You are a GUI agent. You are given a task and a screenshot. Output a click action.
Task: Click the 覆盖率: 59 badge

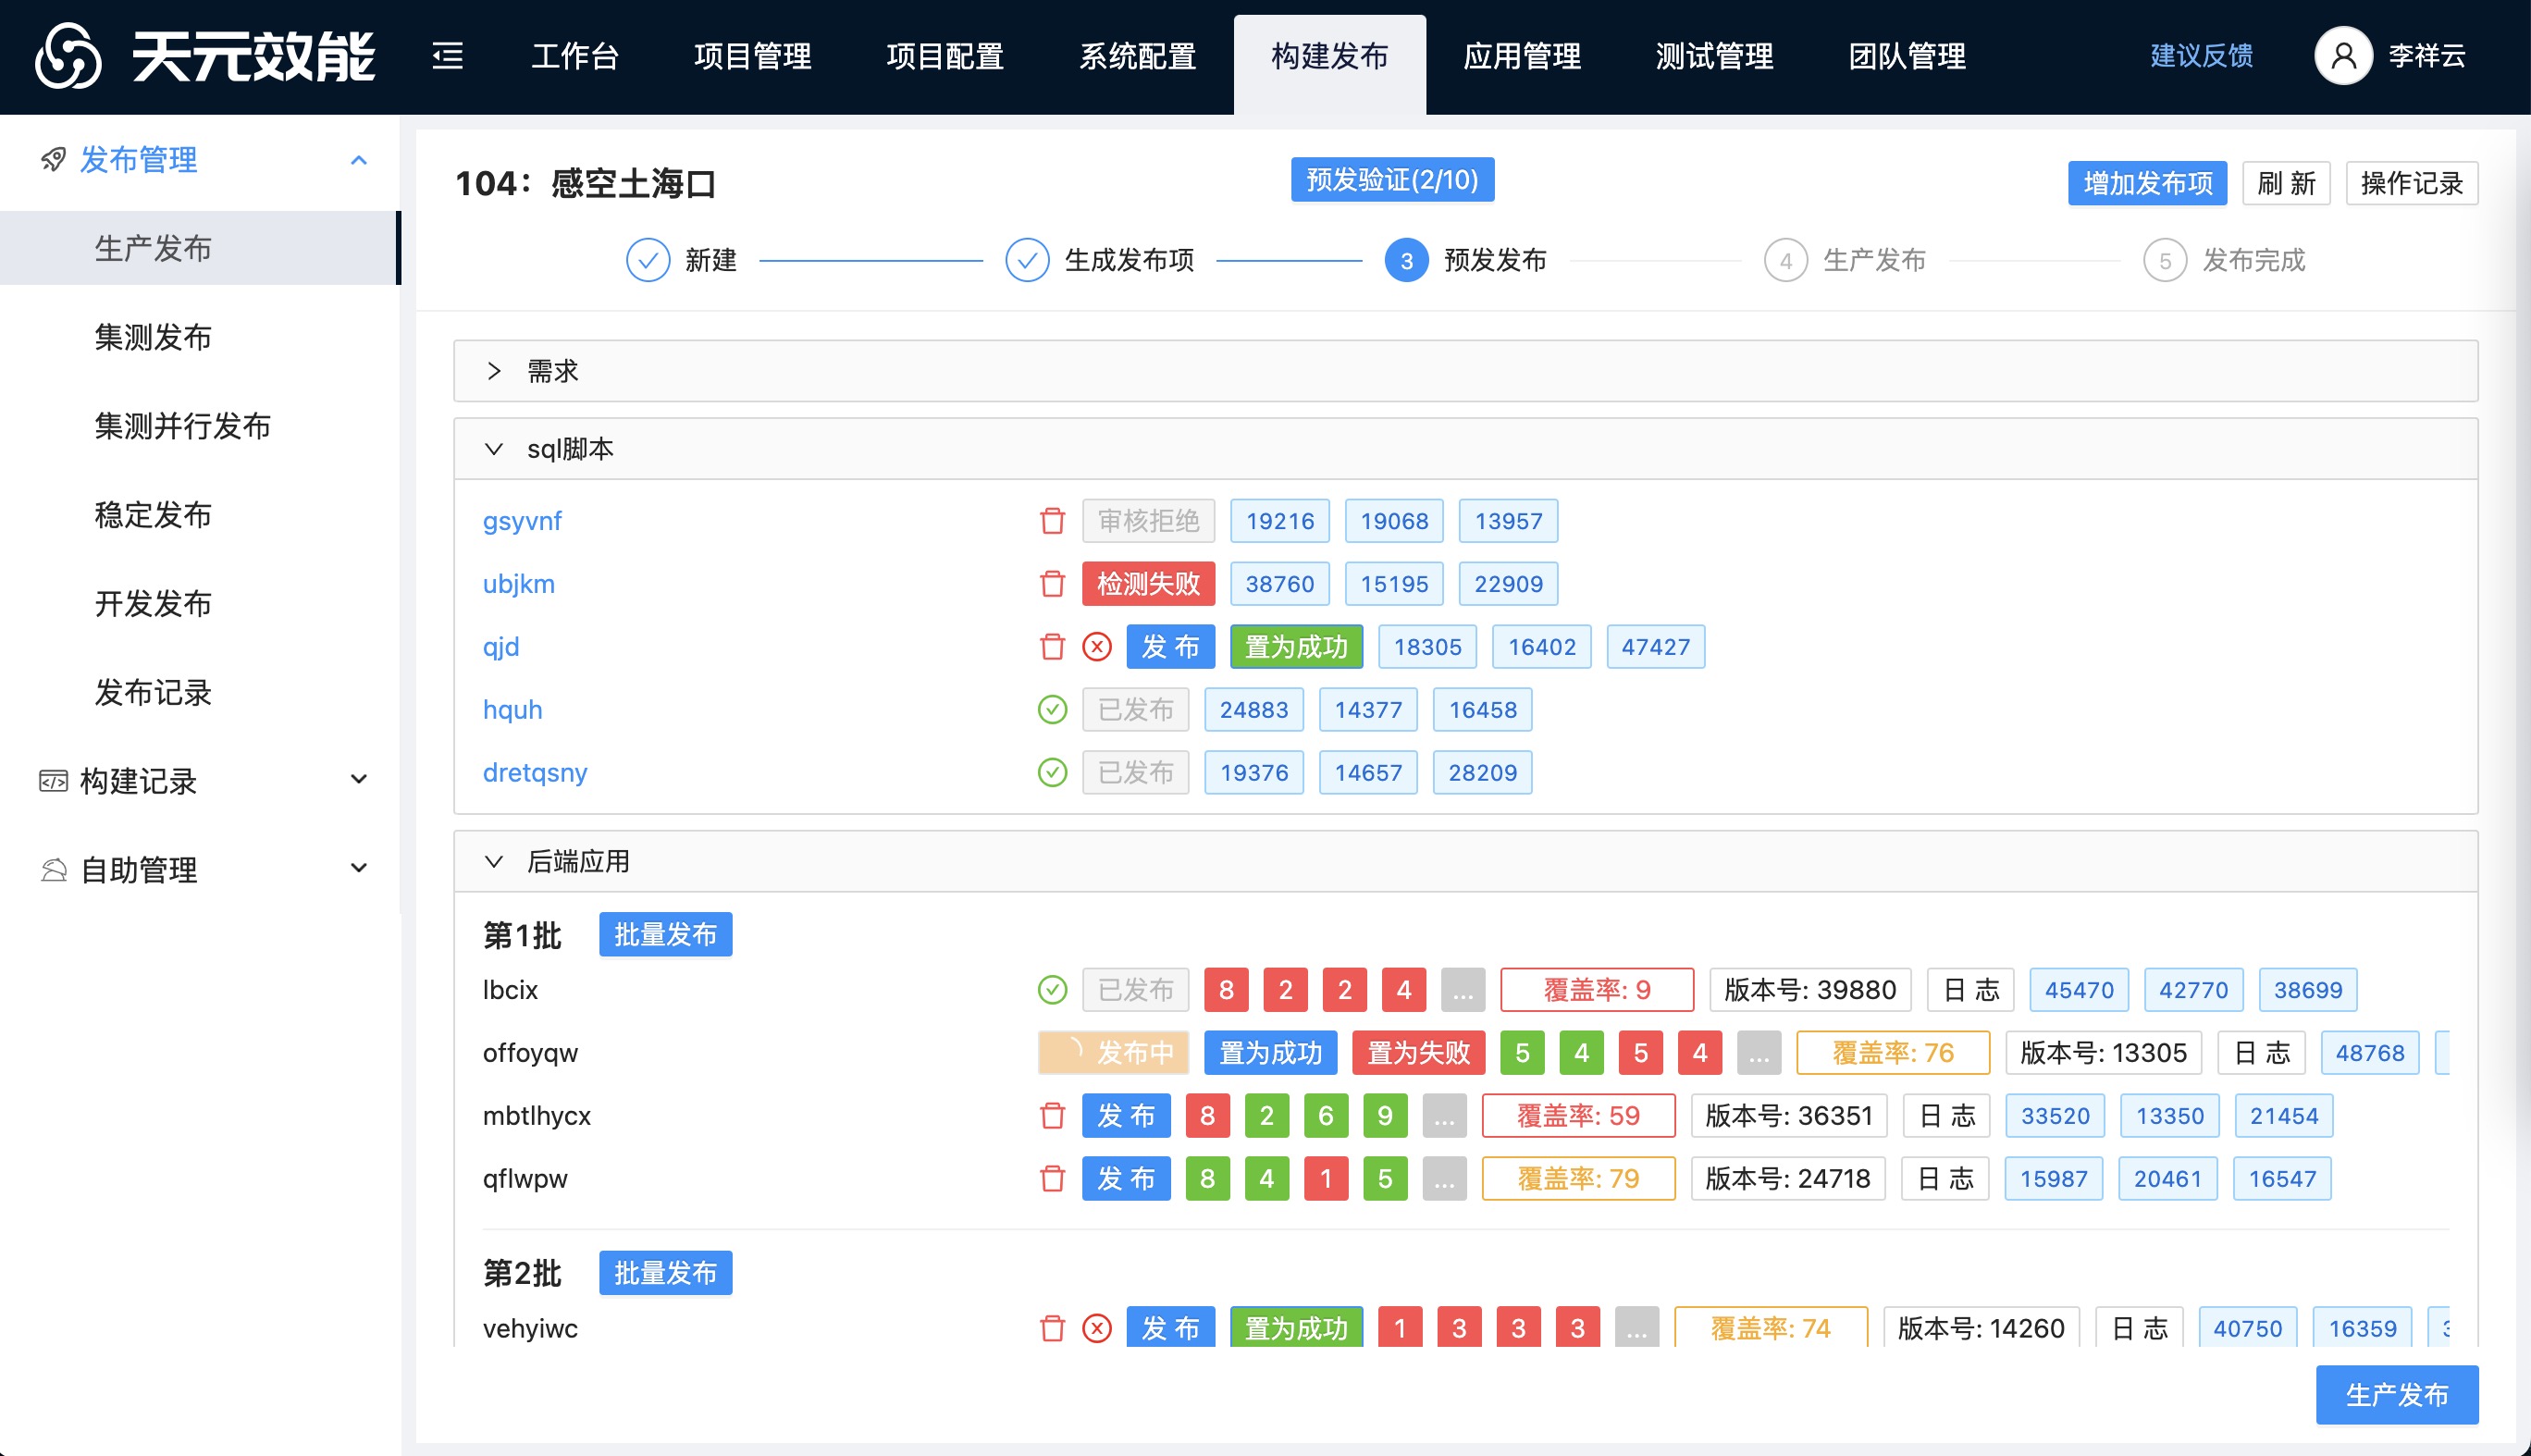coord(1578,1116)
